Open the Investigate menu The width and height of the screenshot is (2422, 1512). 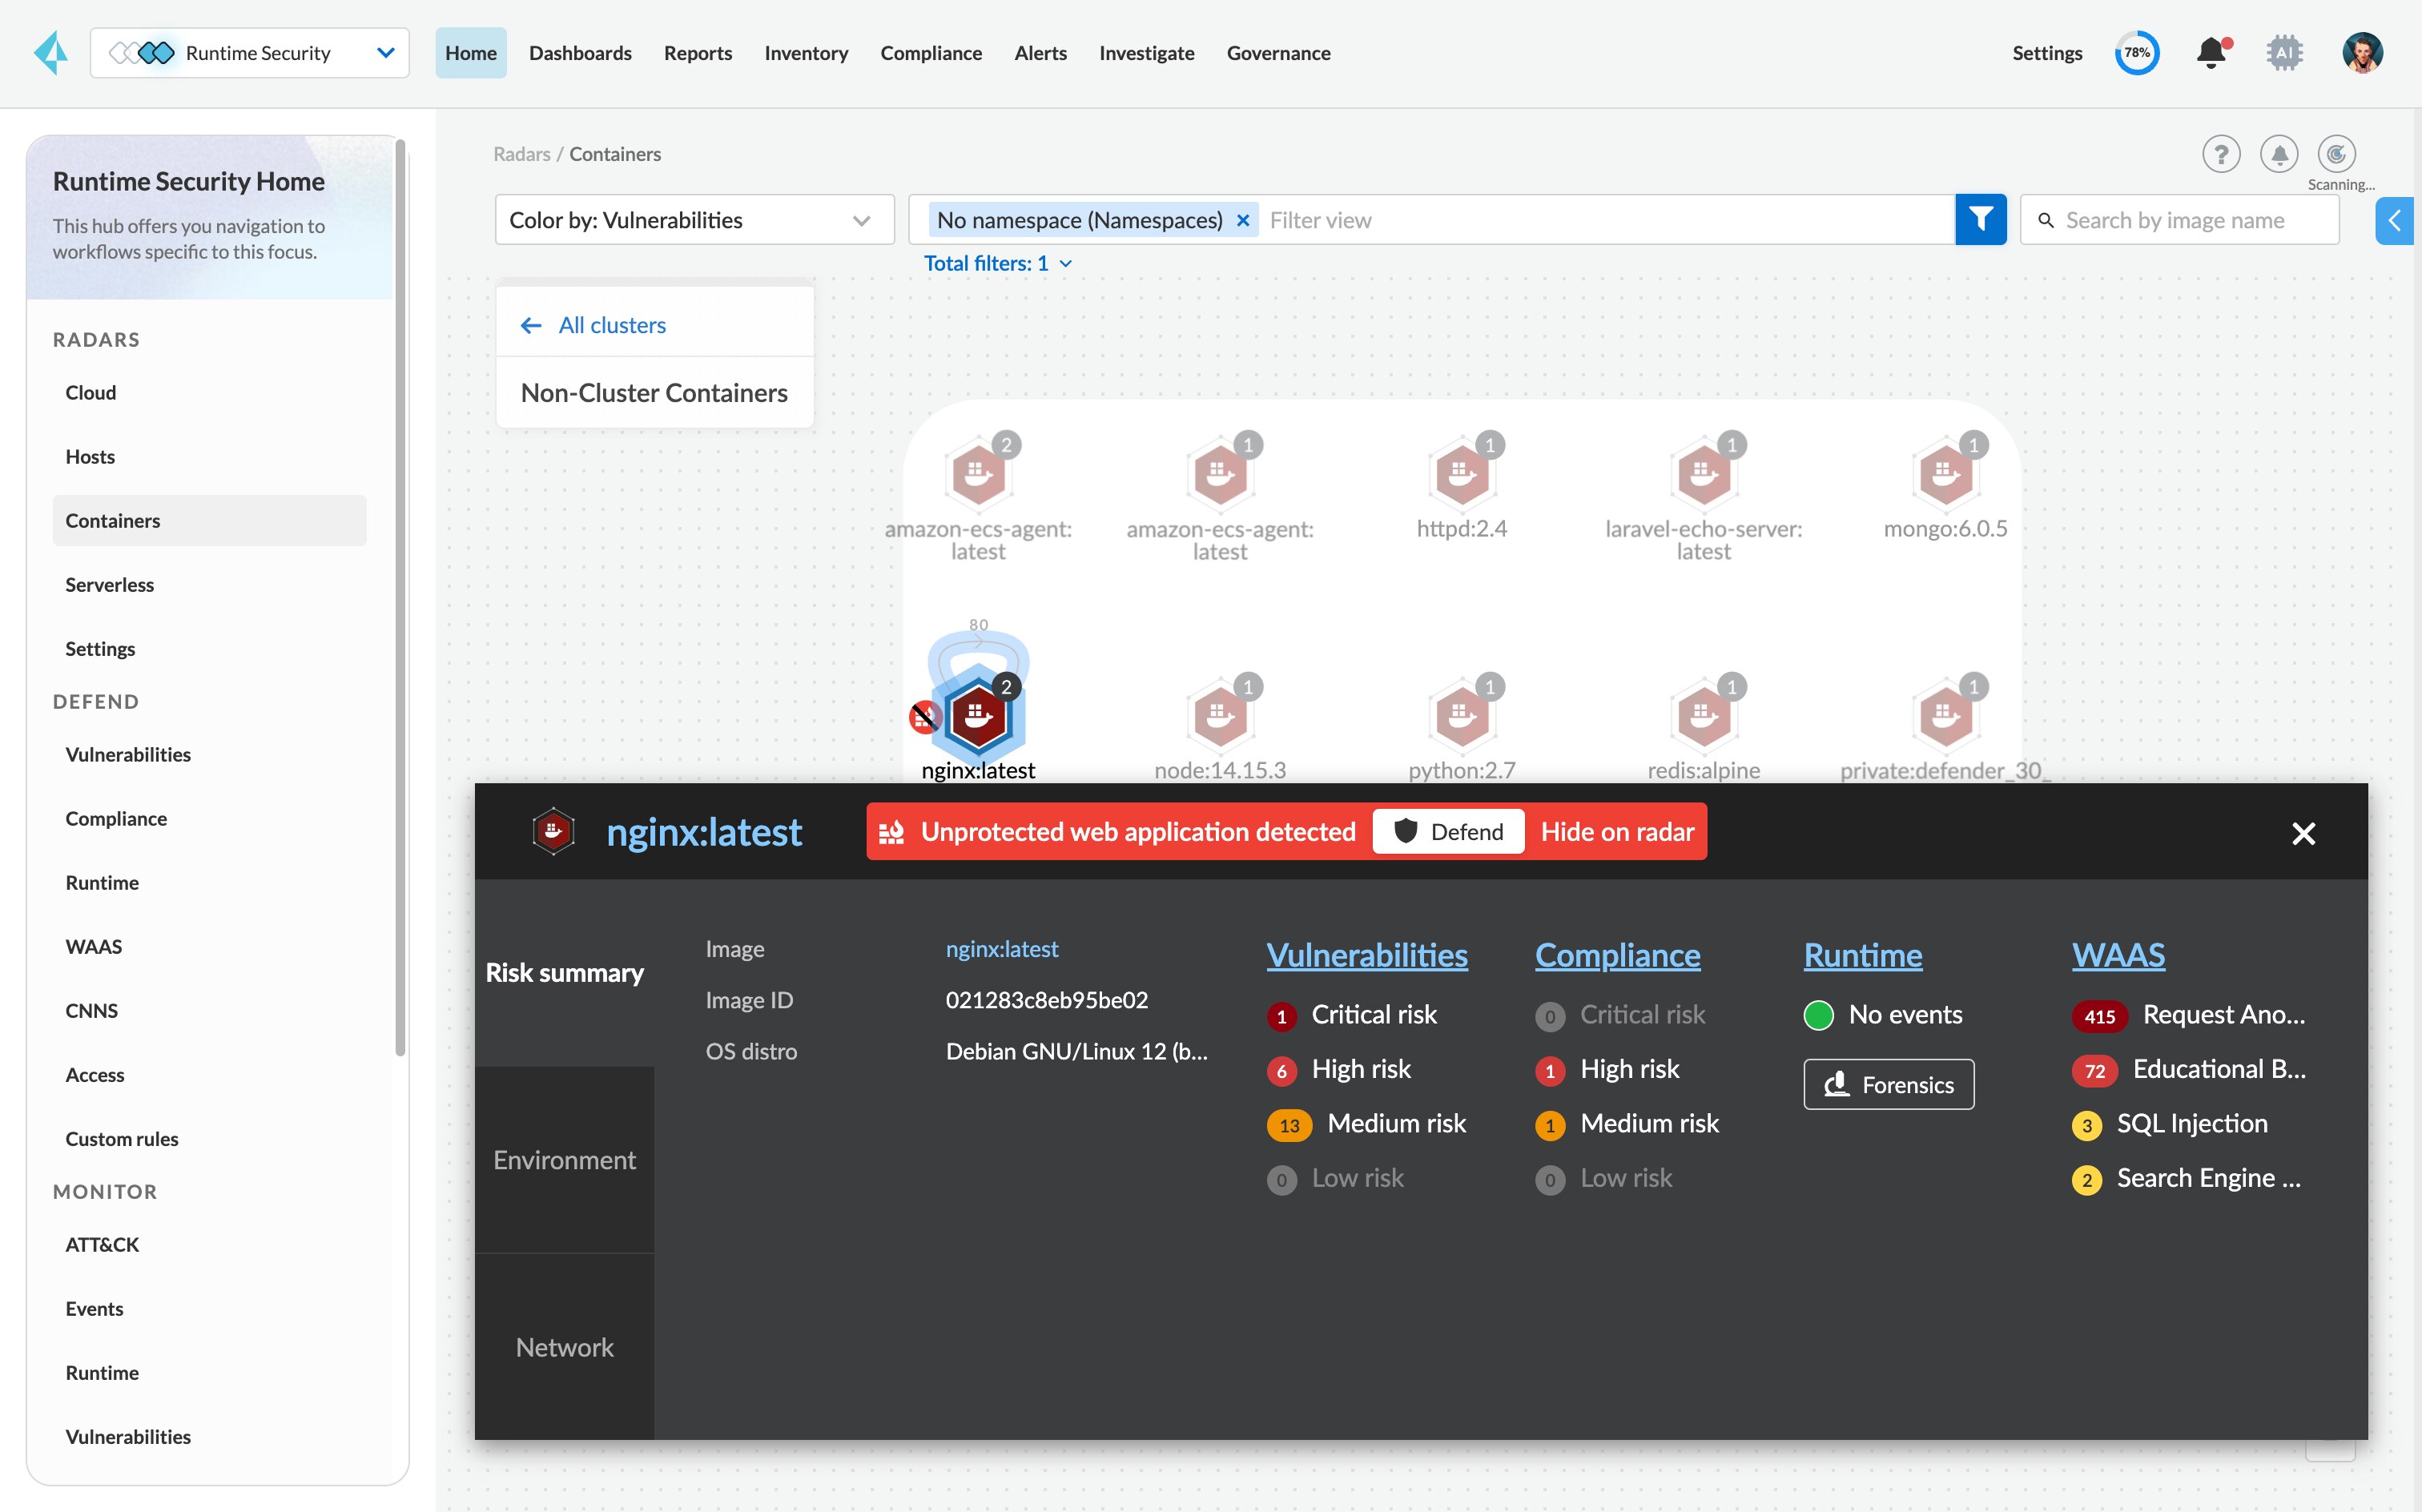coord(1146,53)
